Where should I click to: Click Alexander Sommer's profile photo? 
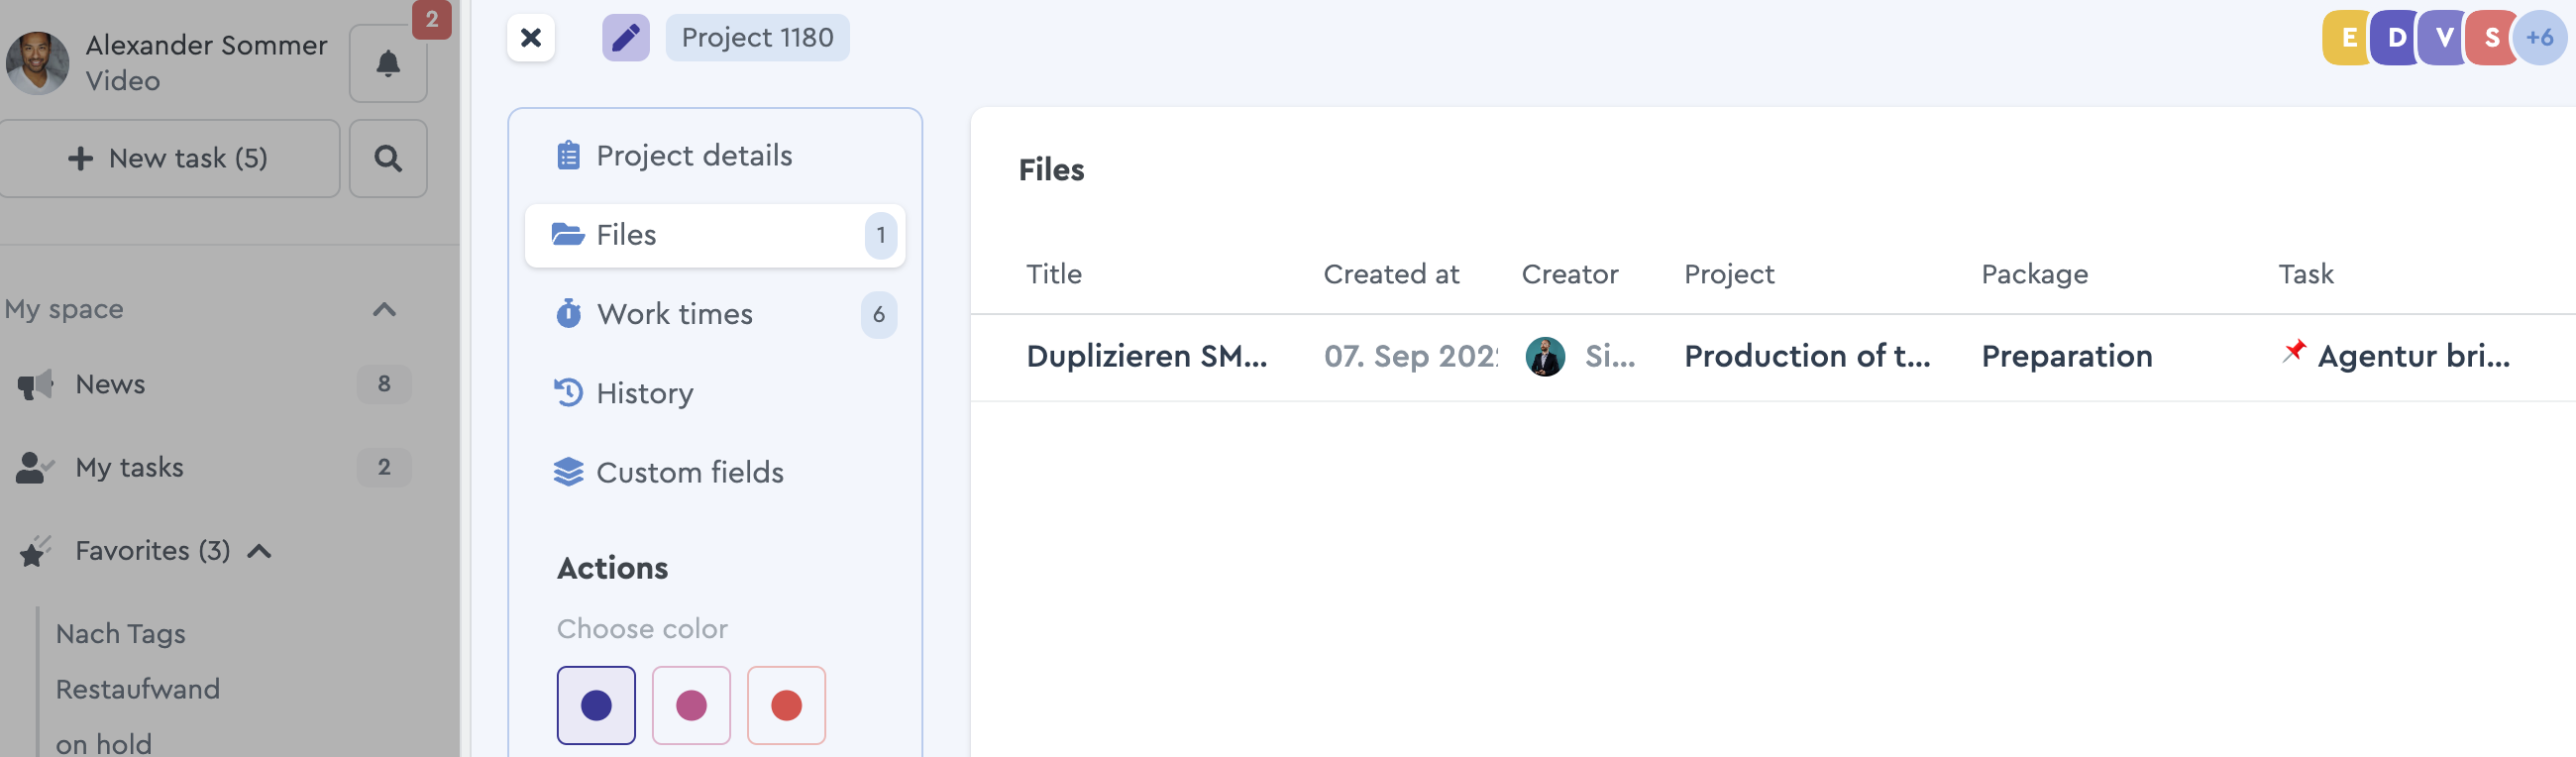37,63
